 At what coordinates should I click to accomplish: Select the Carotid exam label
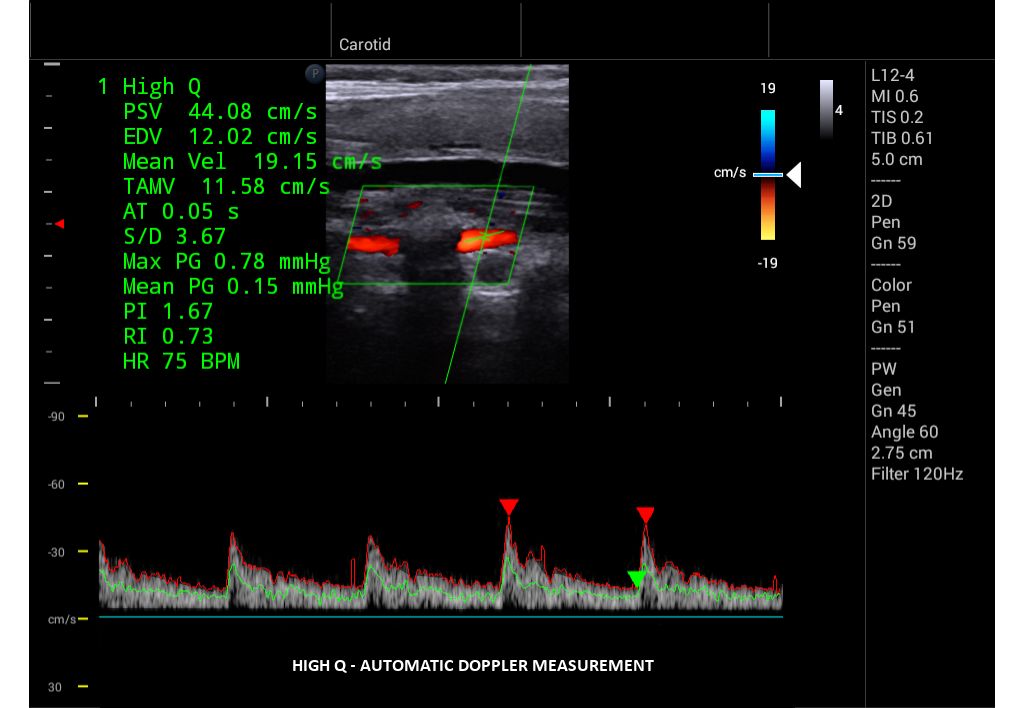click(364, 44)
